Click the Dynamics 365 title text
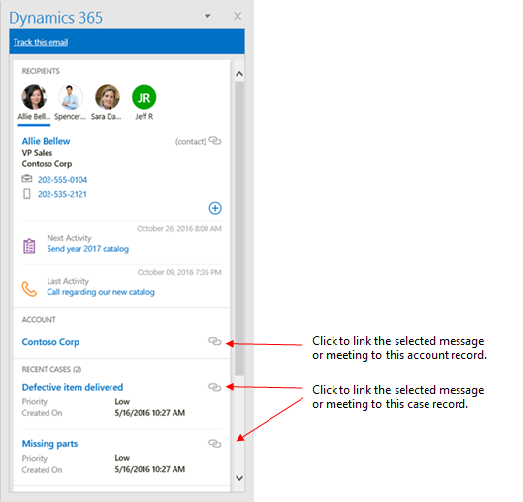Viewport: 523px width, 502px height. tap(56, 18)
